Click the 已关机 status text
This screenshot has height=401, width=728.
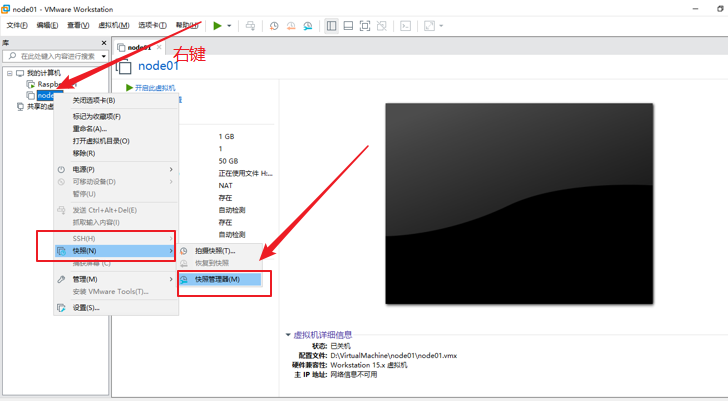[x=340, y=346]
